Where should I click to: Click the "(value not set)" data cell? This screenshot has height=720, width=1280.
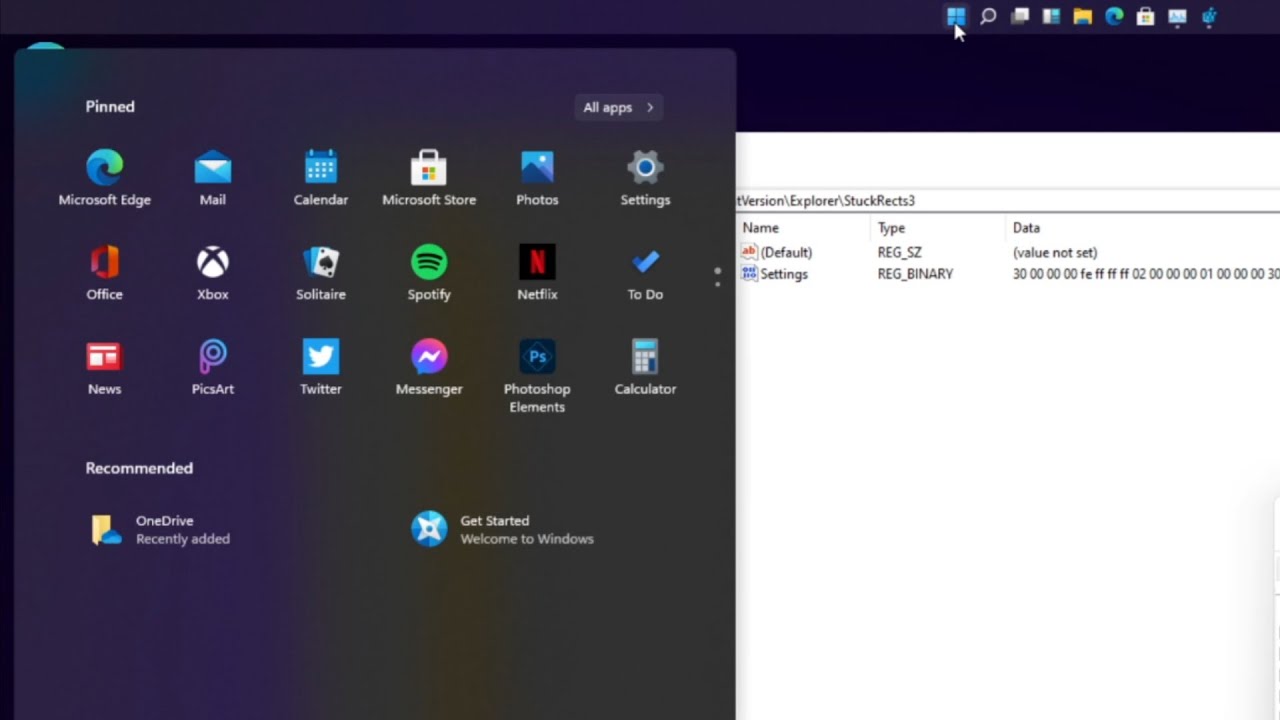[x=1055, y=253]
